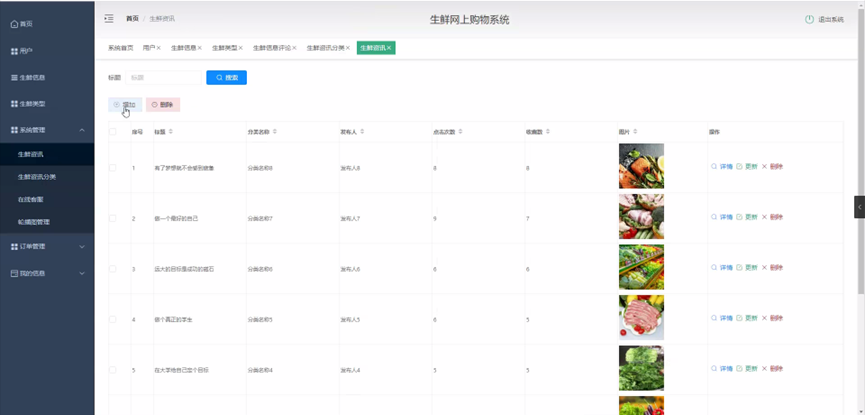Screen dimensions: 865x415
Task: Close the 生鲜信息评论 tab with its × icon
Action: tap(295, 48)
